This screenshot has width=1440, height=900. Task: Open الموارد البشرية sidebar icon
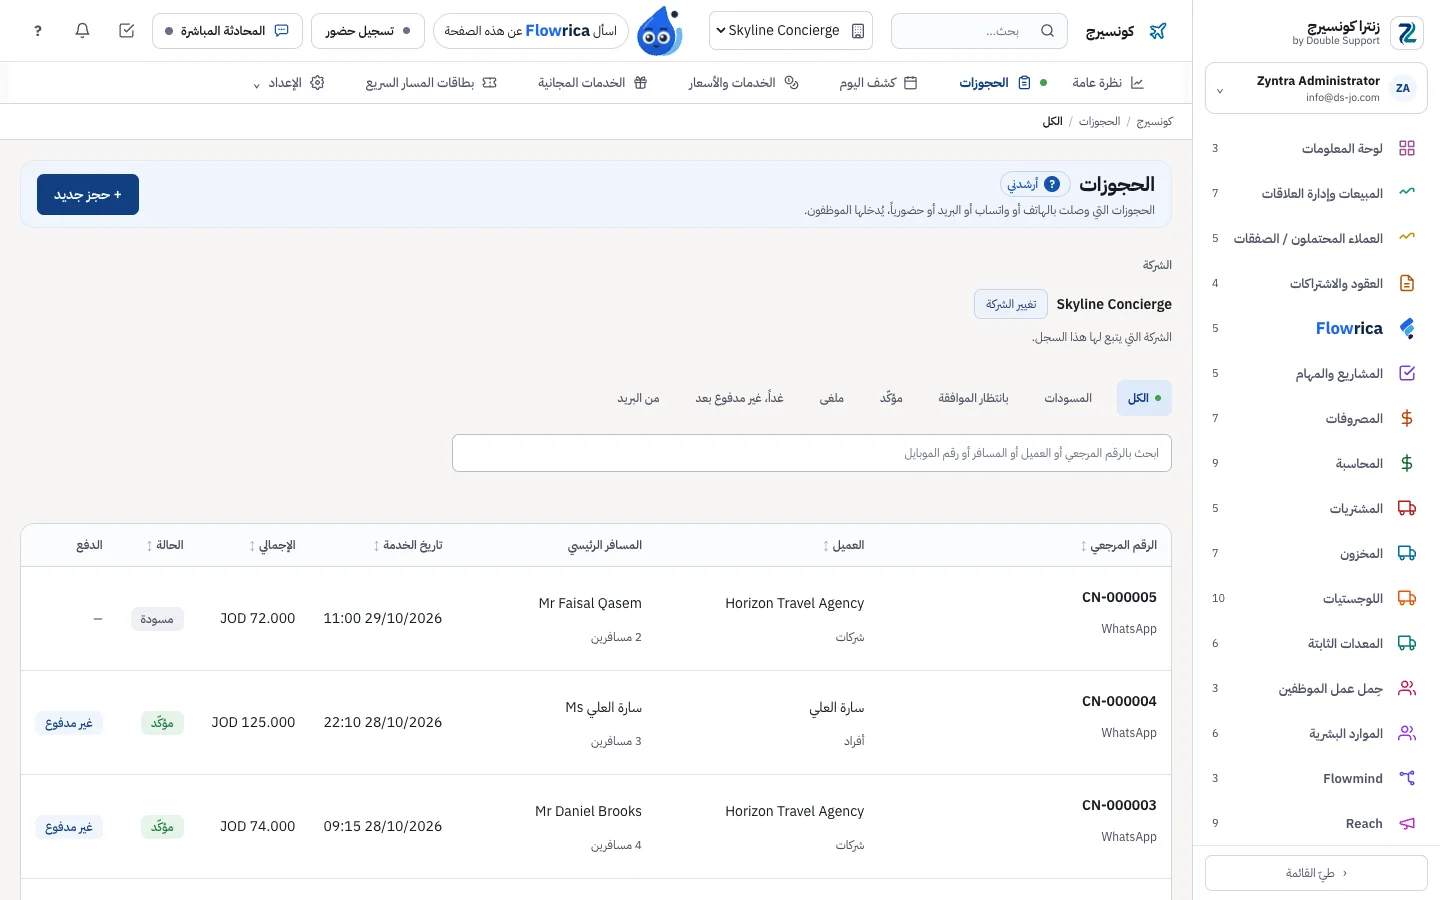(1407, 733)
